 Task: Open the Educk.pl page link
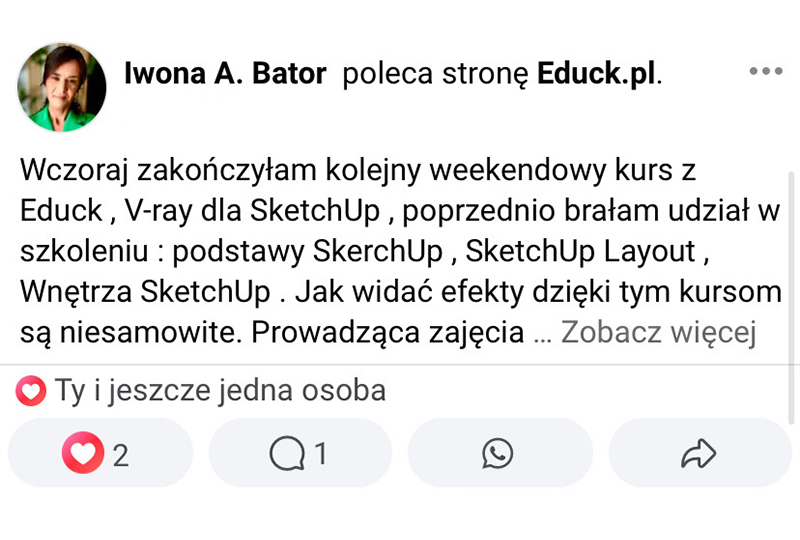tap(598, 73)
